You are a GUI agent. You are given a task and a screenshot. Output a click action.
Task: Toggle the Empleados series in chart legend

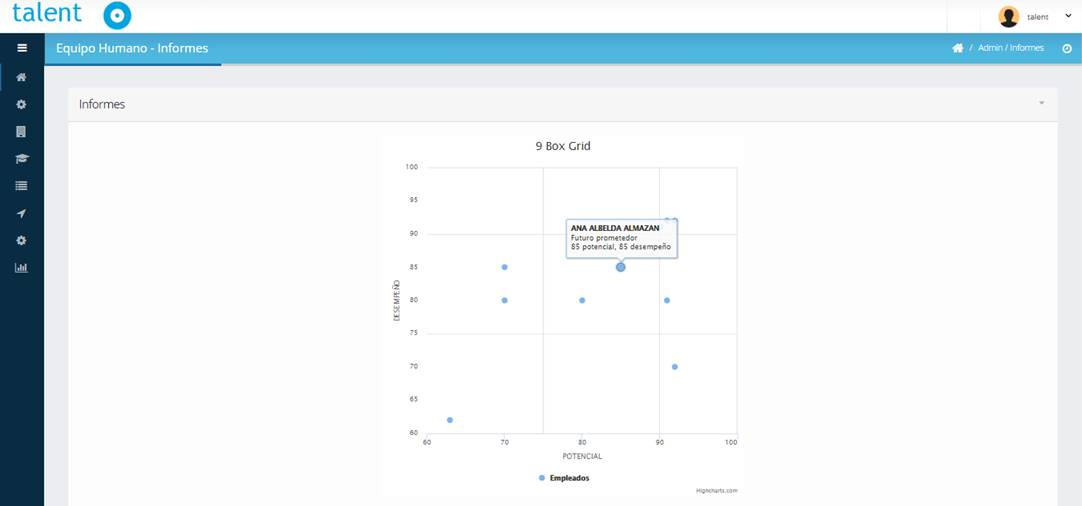tap(569, 478)
